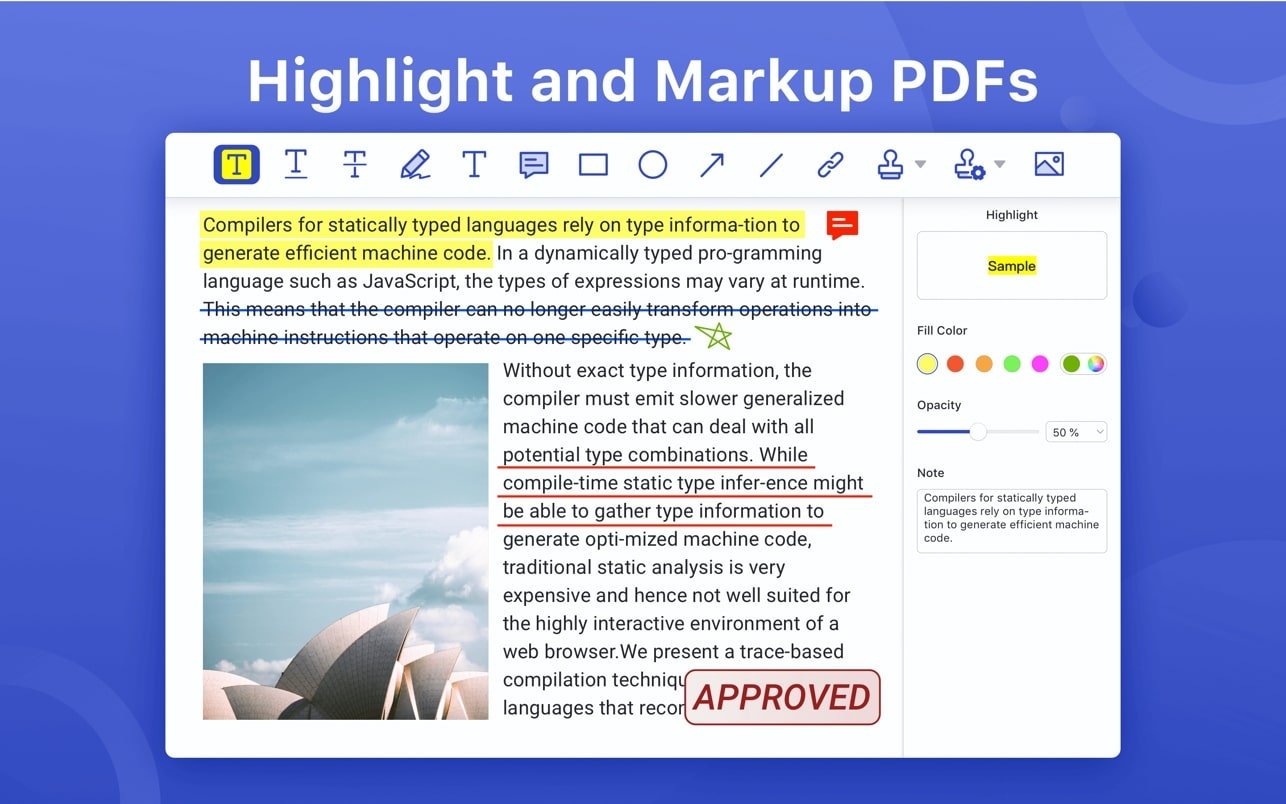
Task: Open the 50 % opacity dropdown
Action: pos(1076,432)
